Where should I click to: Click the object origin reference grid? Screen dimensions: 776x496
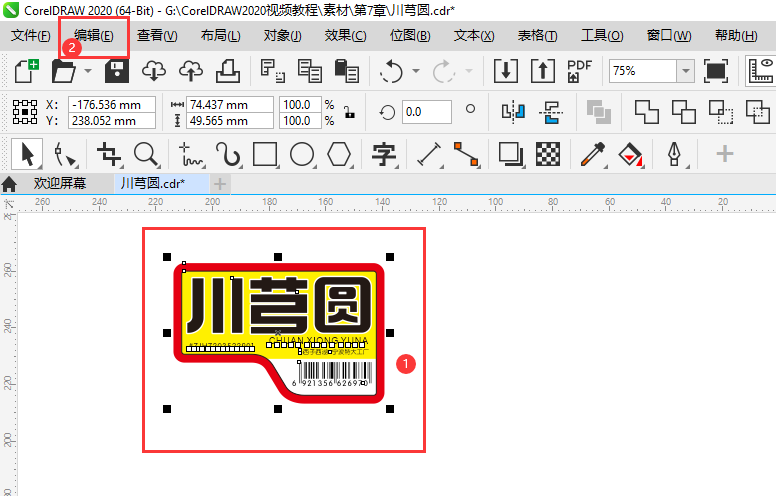pos(25,112)
